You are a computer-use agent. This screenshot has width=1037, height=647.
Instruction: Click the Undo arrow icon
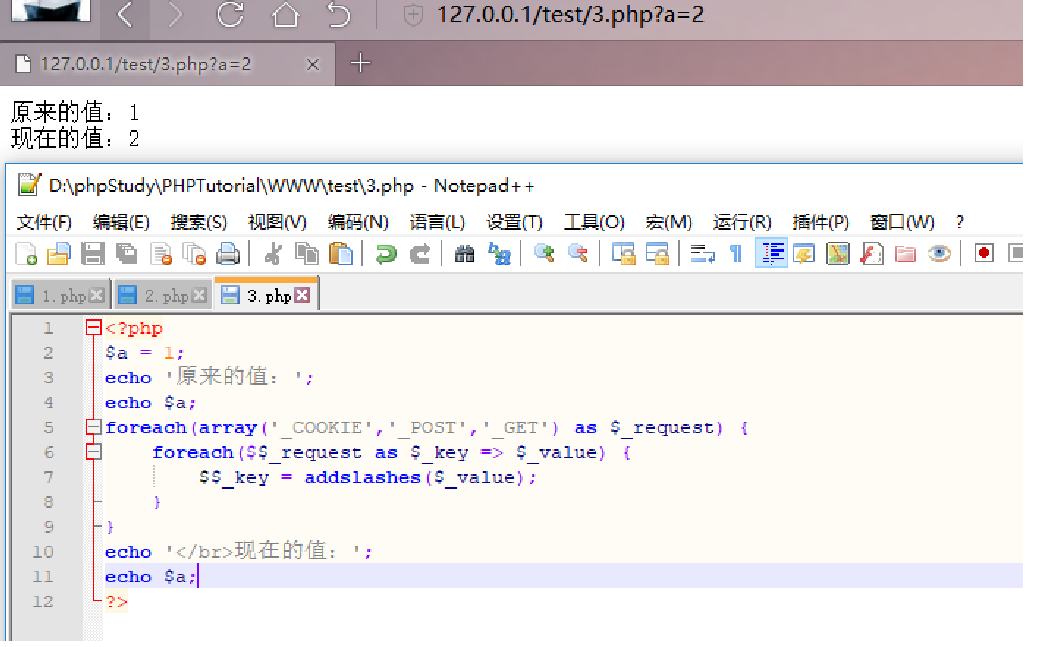pos(386,254)
